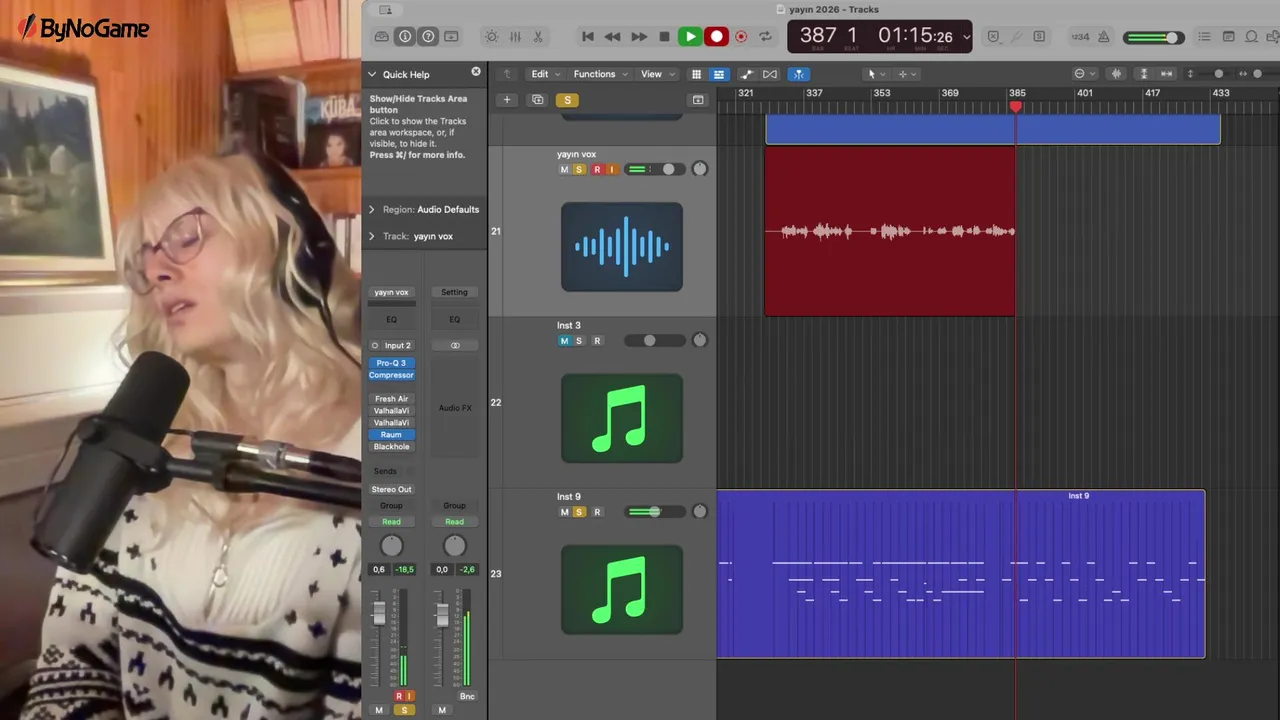
Task: Click the Add Track plus button
Action: 507,100
